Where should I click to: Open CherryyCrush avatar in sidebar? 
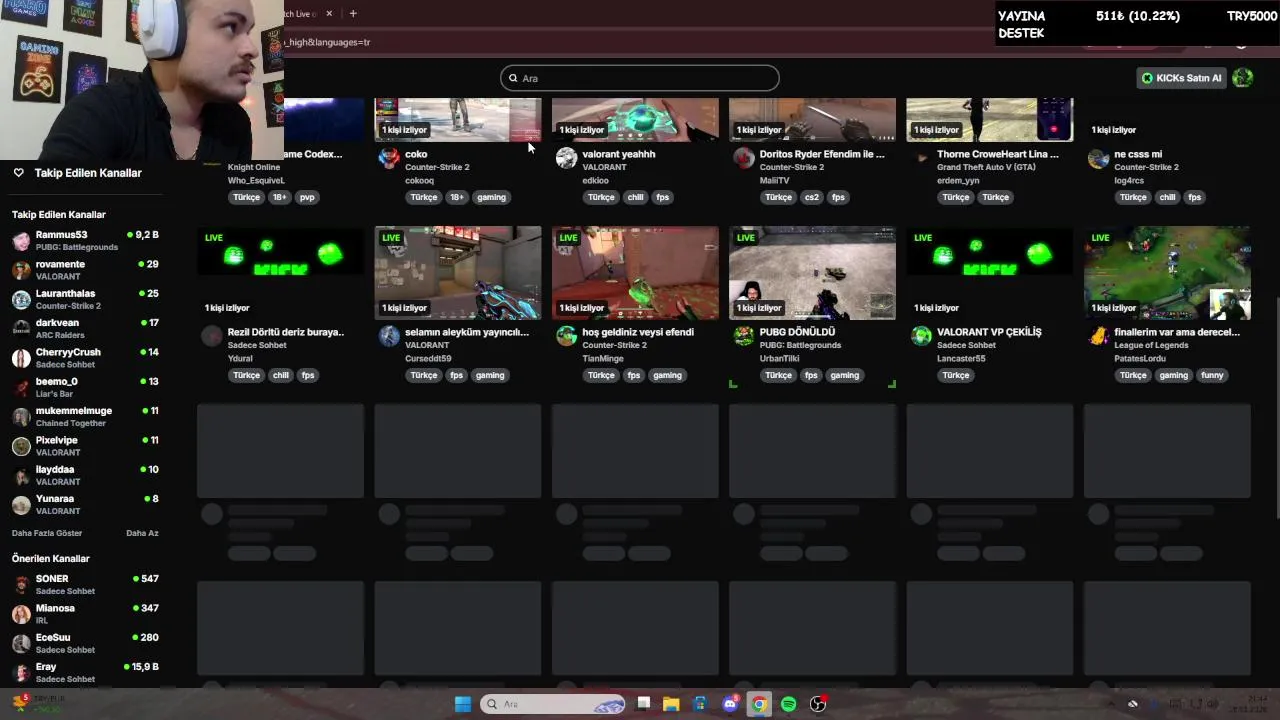[21, 358]
